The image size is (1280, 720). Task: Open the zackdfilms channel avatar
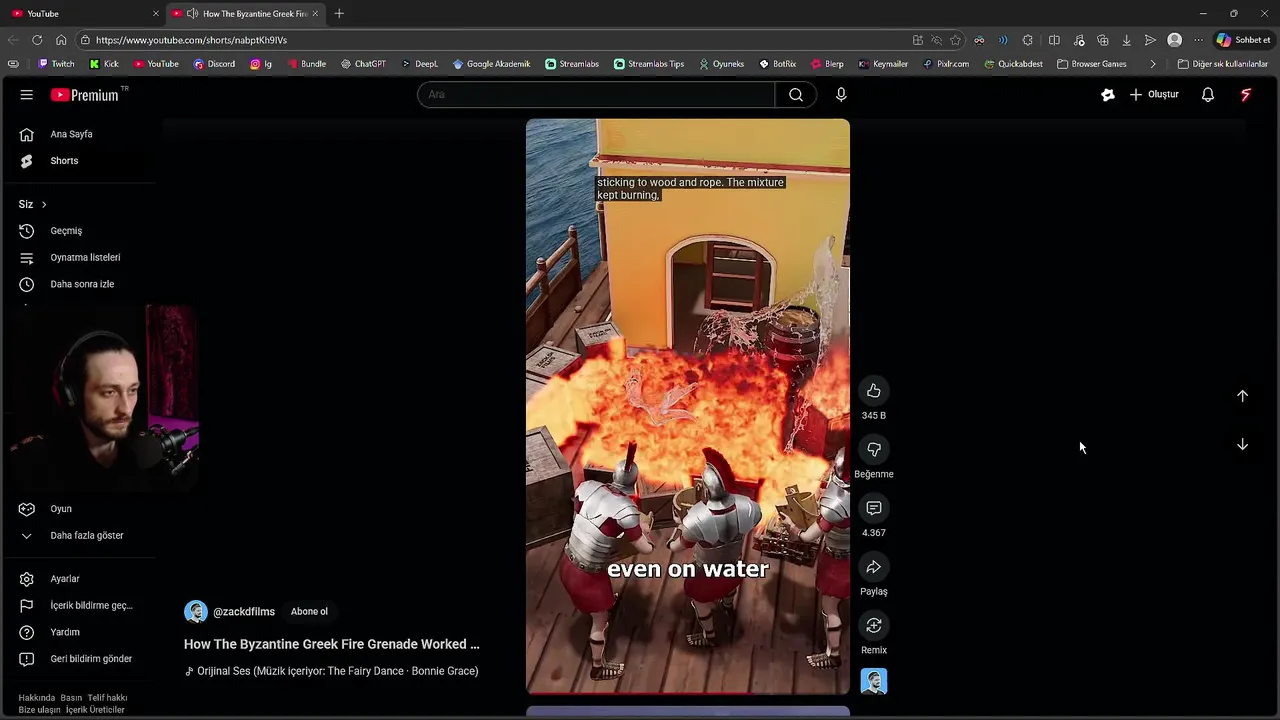point(196,612)
